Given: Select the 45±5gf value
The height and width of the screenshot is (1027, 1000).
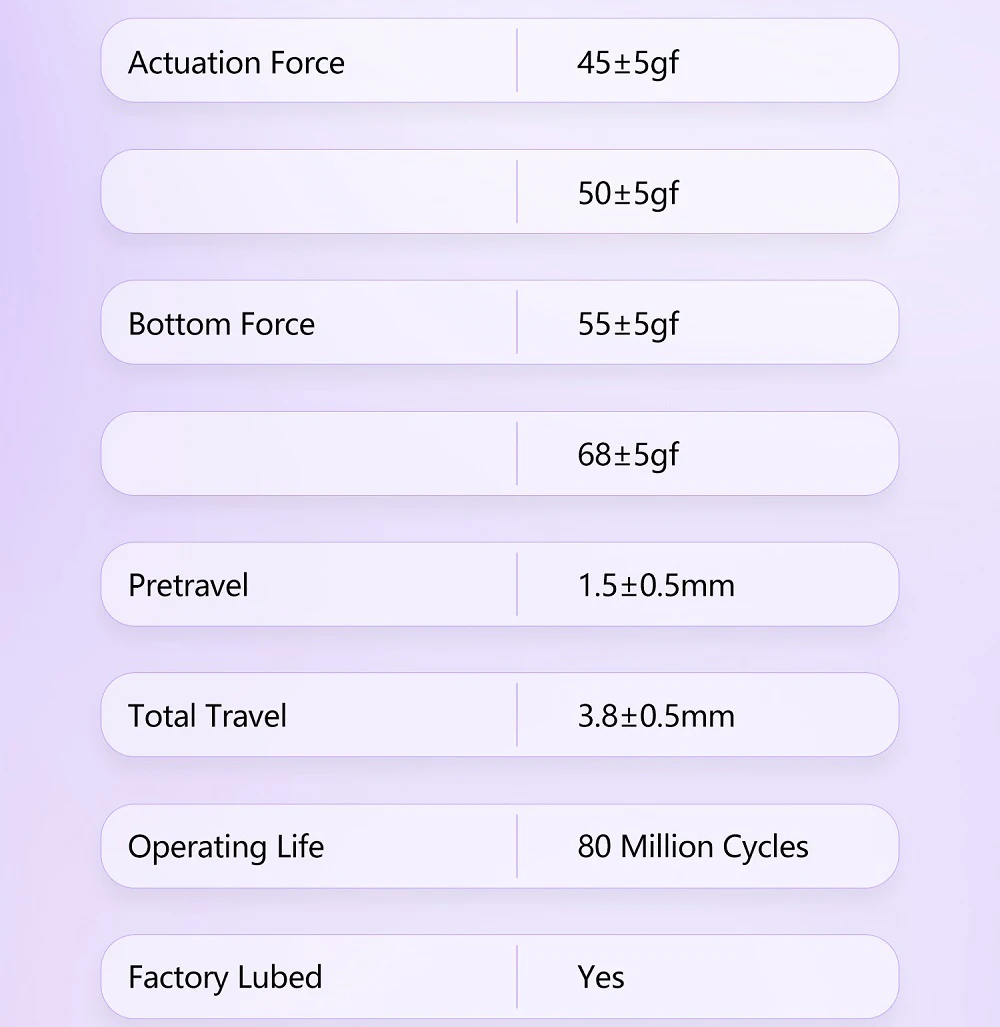Looking at the screenshot, I should tap(628, 64).
